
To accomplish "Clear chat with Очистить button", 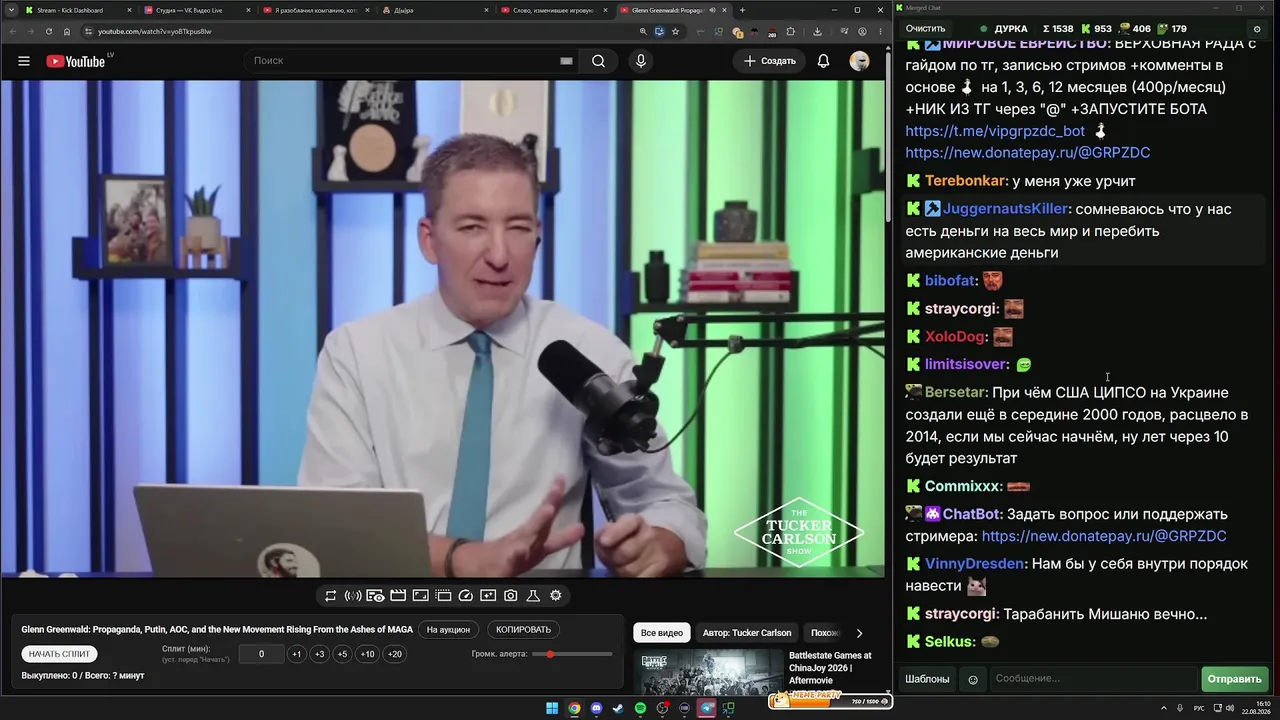I will tap(925, 29).
